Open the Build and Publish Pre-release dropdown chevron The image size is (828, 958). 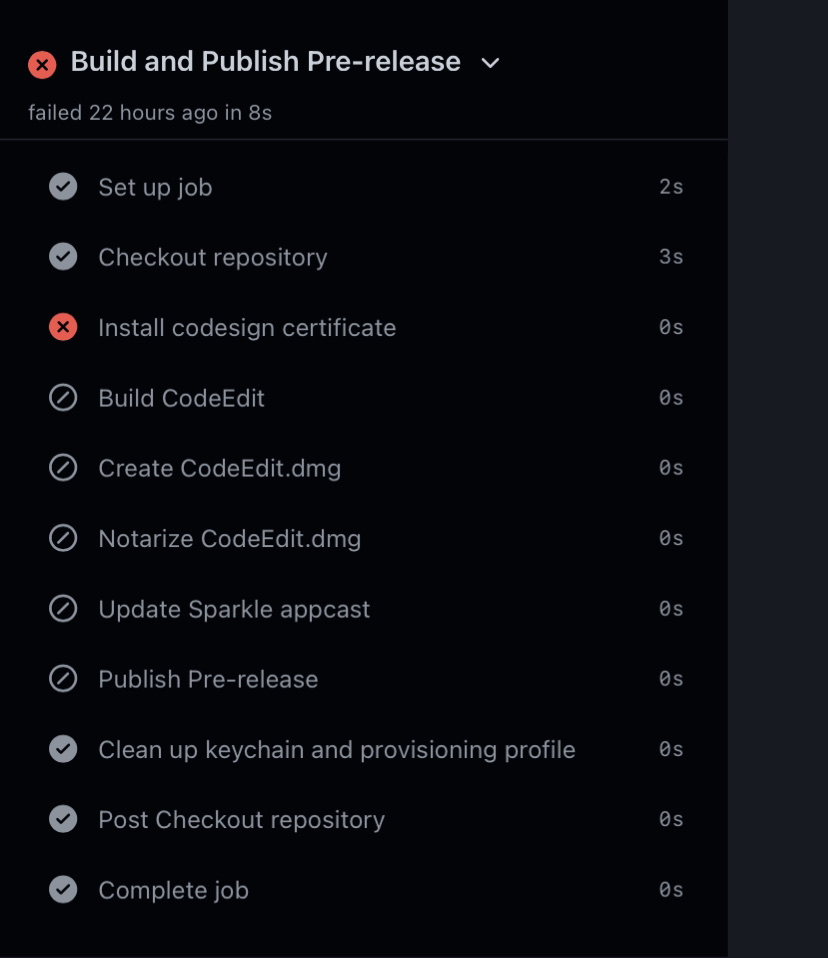tap(489, 64)
